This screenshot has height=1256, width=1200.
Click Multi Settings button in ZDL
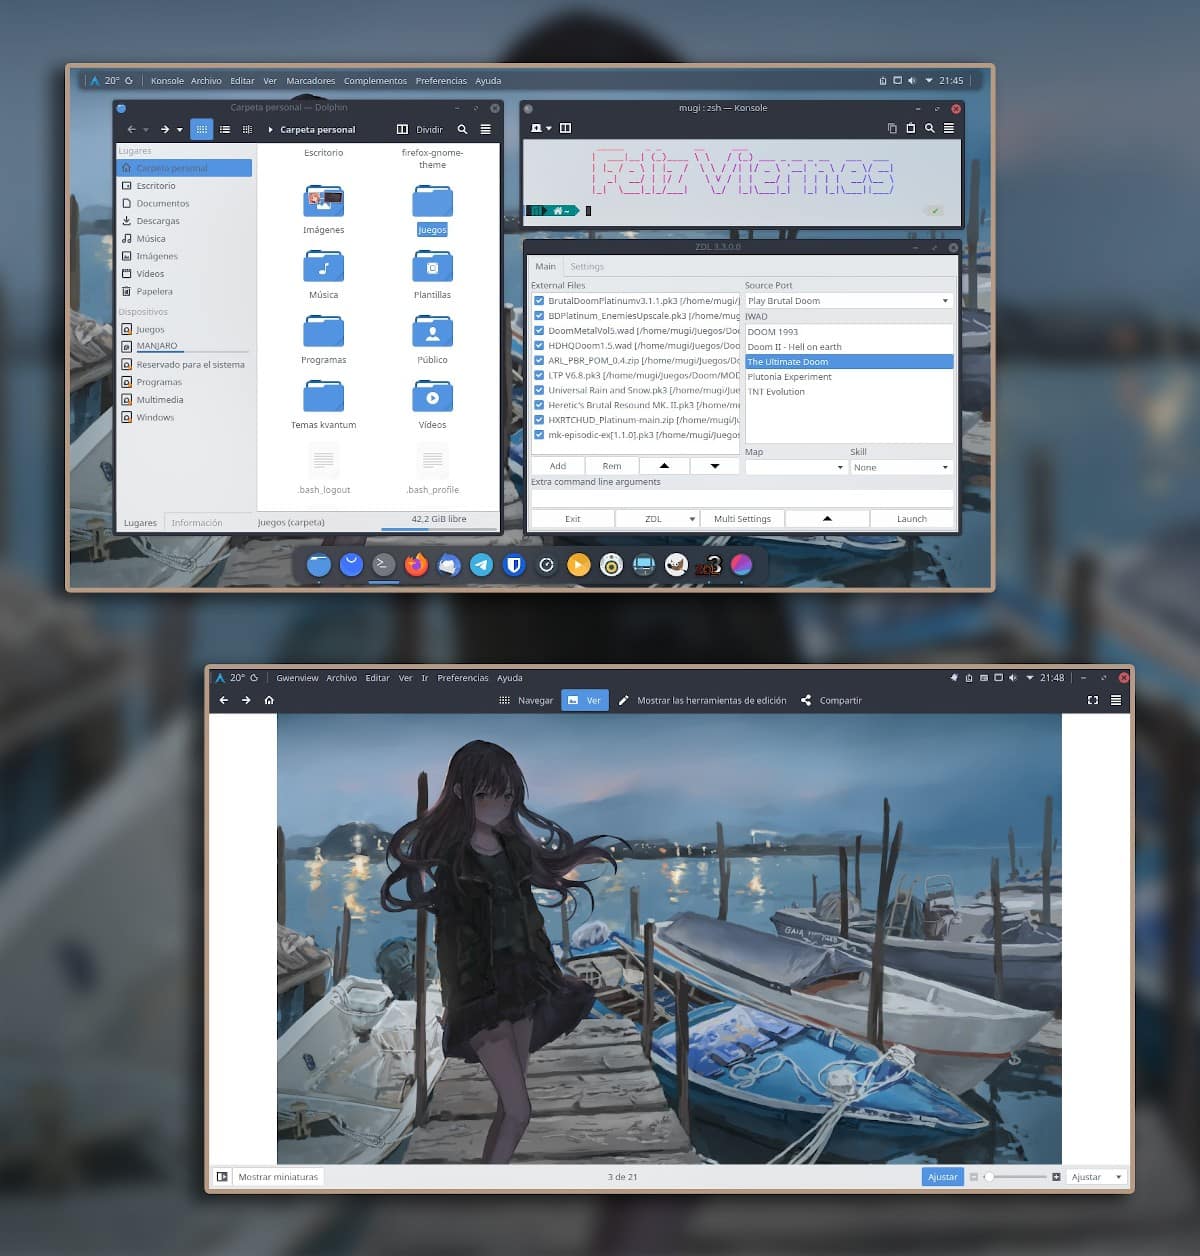pos(742,519)
